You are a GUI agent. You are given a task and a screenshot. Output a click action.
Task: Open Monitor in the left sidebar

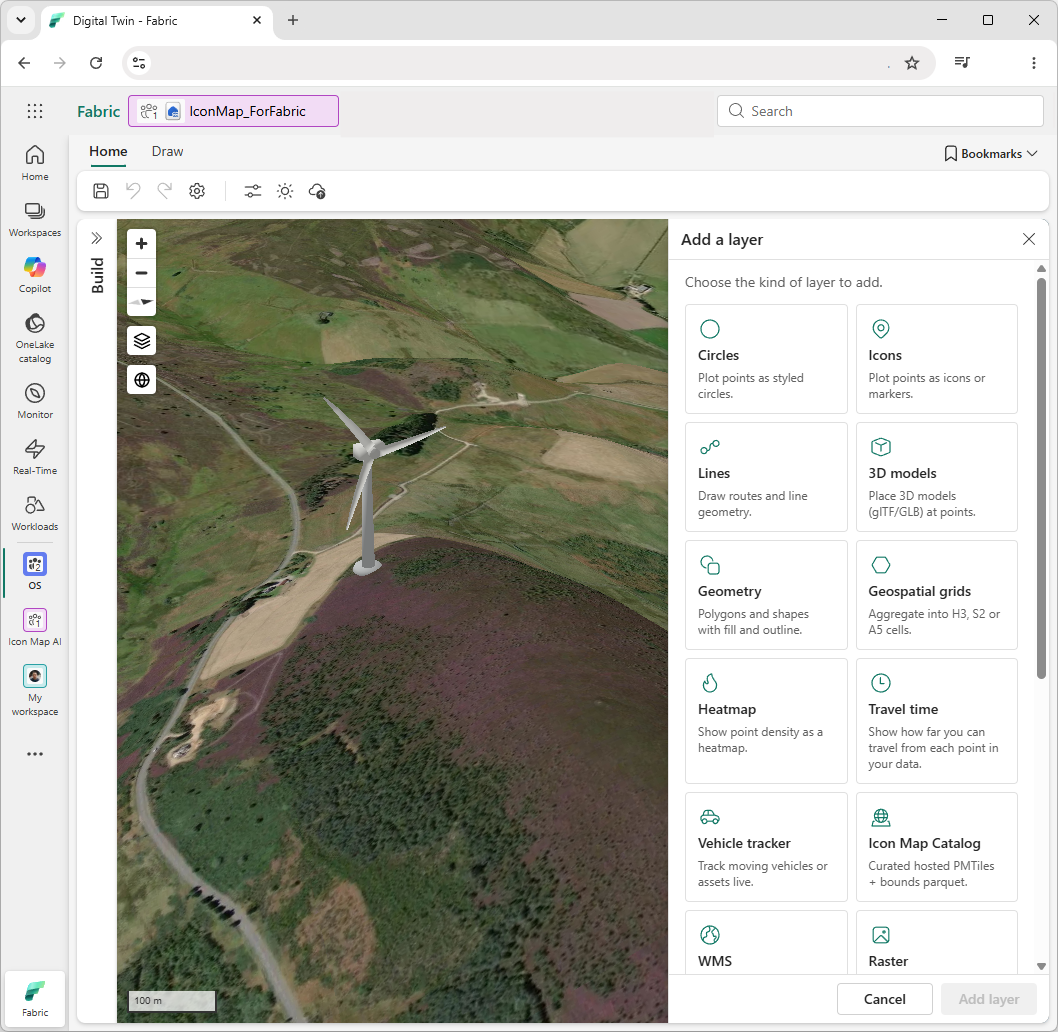[x=35, y=402]
